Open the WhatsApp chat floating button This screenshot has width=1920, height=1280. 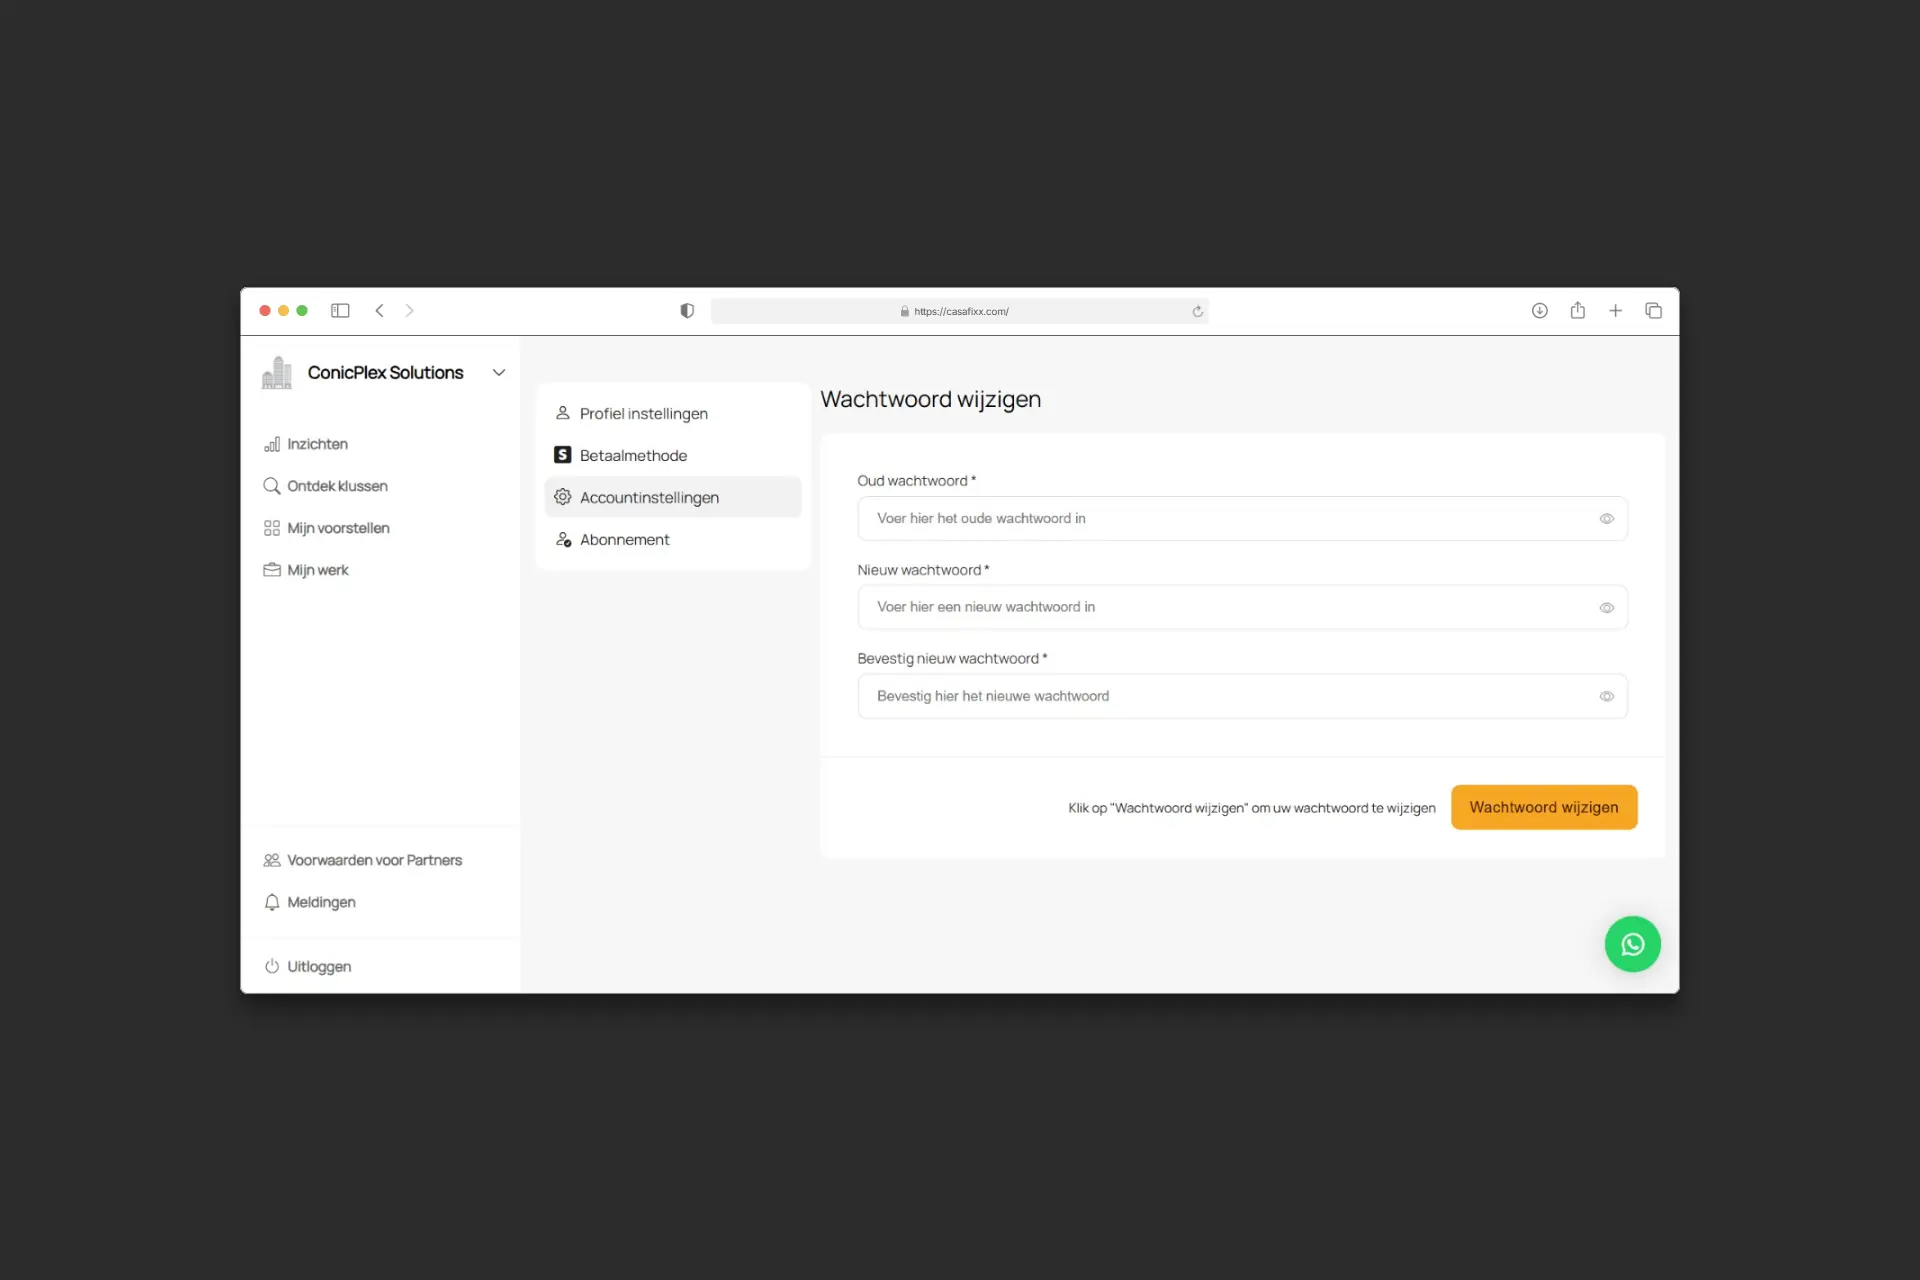coord(1632,944)
